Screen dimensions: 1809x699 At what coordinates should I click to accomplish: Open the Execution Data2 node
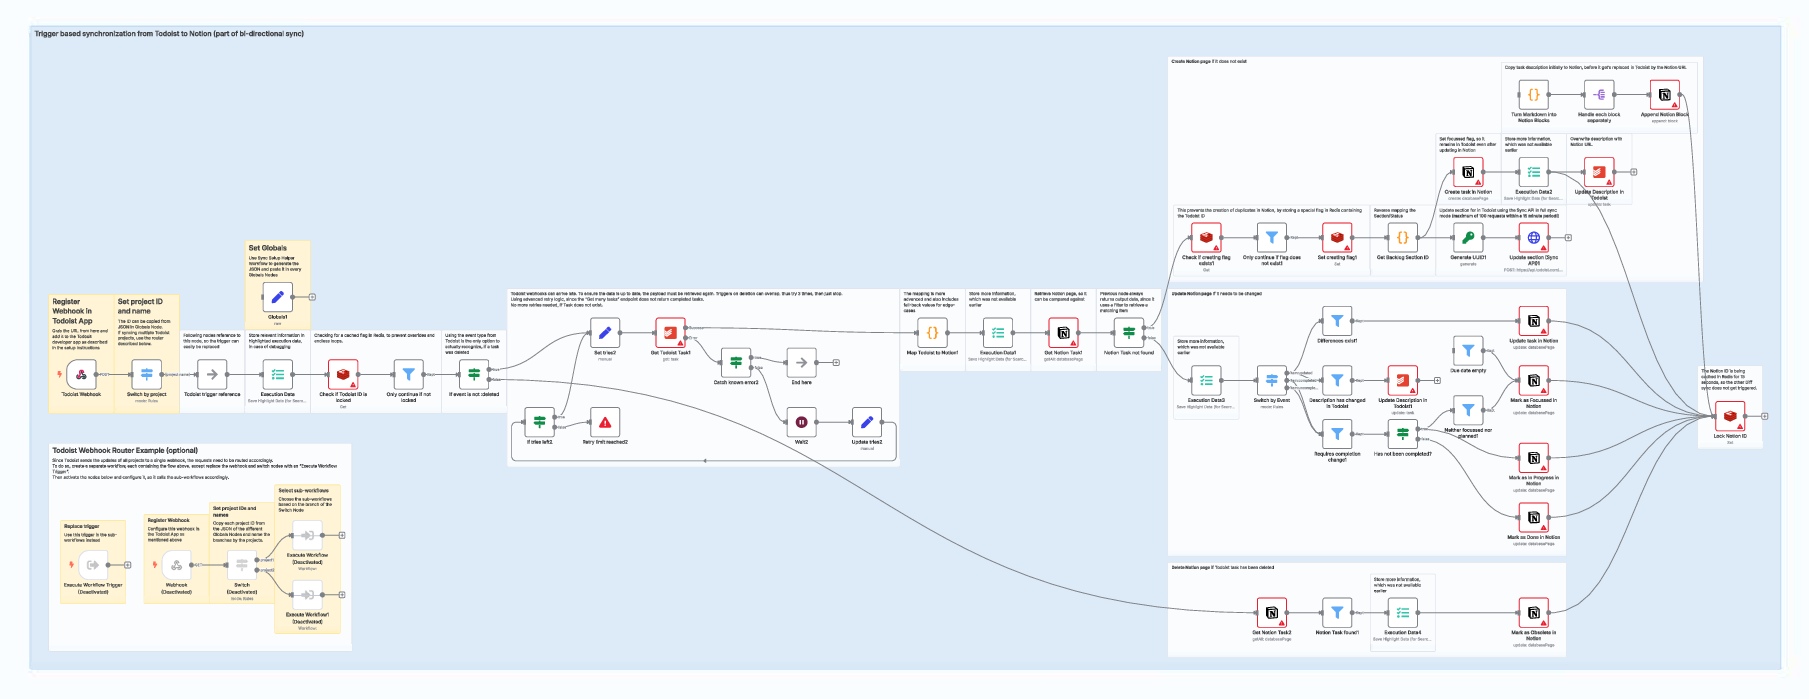click(1534, 172)
